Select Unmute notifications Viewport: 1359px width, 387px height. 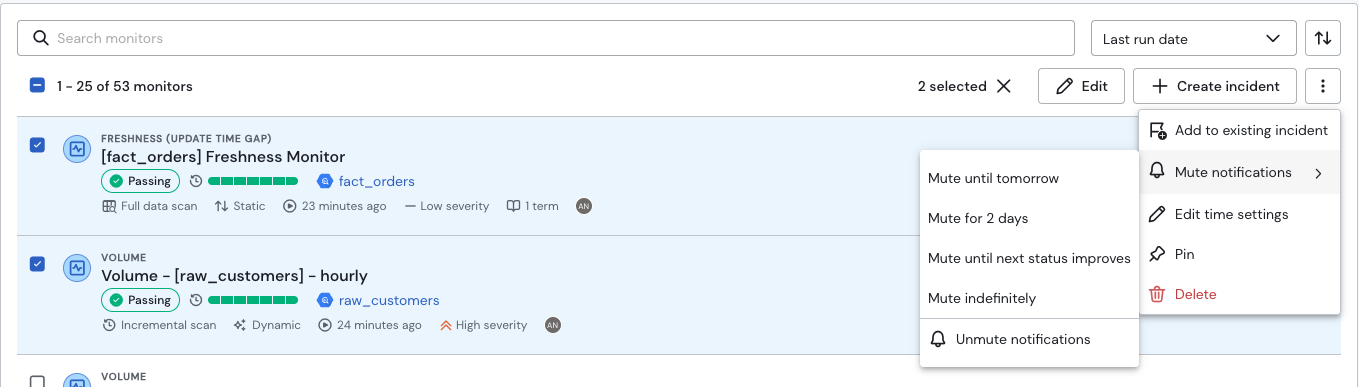coord(1023,339)
